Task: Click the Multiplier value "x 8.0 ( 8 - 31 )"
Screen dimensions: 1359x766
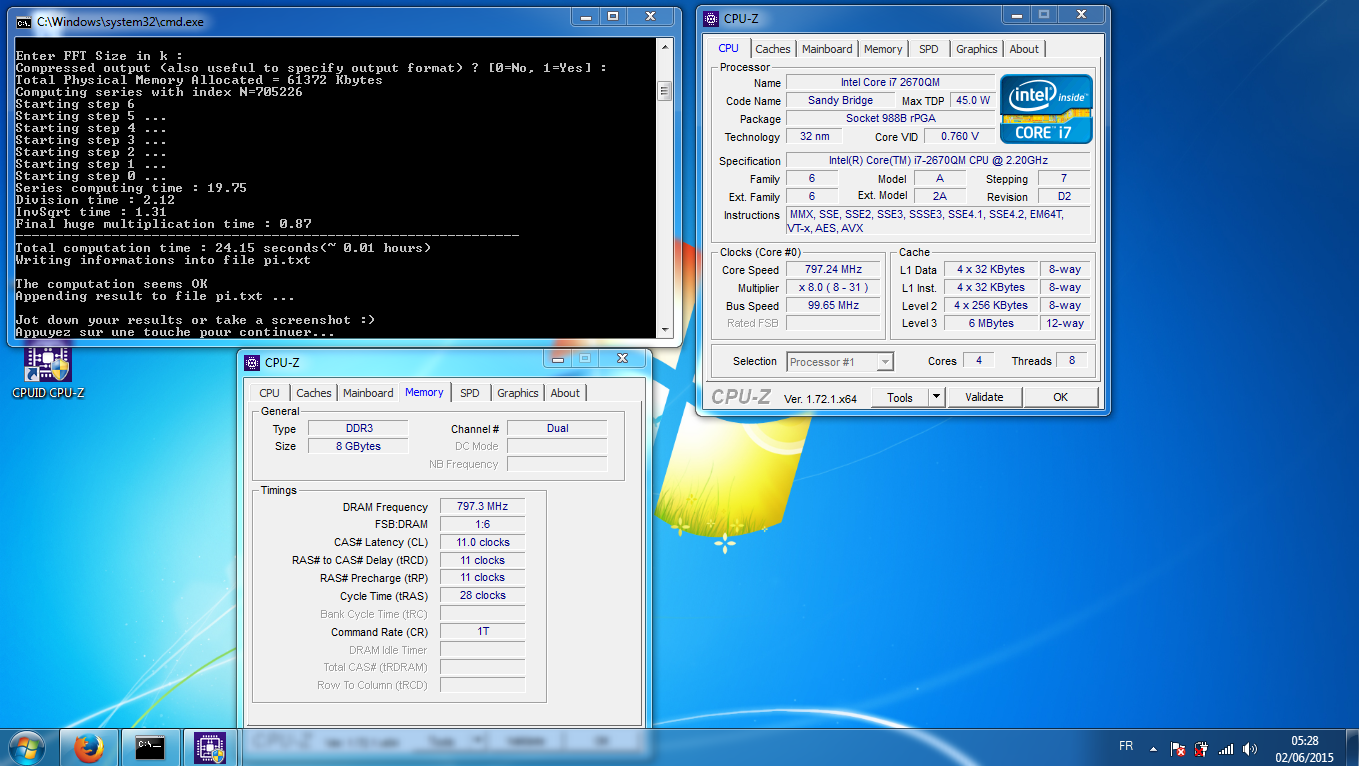Action: [x=832, y=287]
